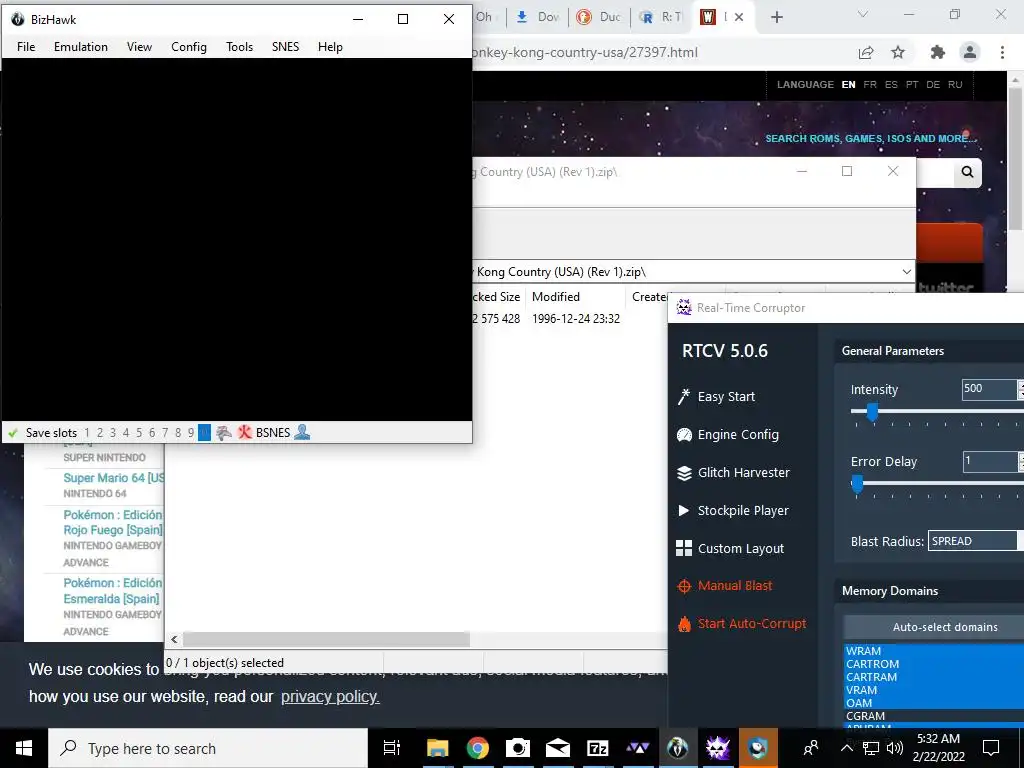Click the green checkmark in BizHawk status bar
The height and width of the screenshot is (768, 1024).
pyautogui.click(x=12, y=433)
